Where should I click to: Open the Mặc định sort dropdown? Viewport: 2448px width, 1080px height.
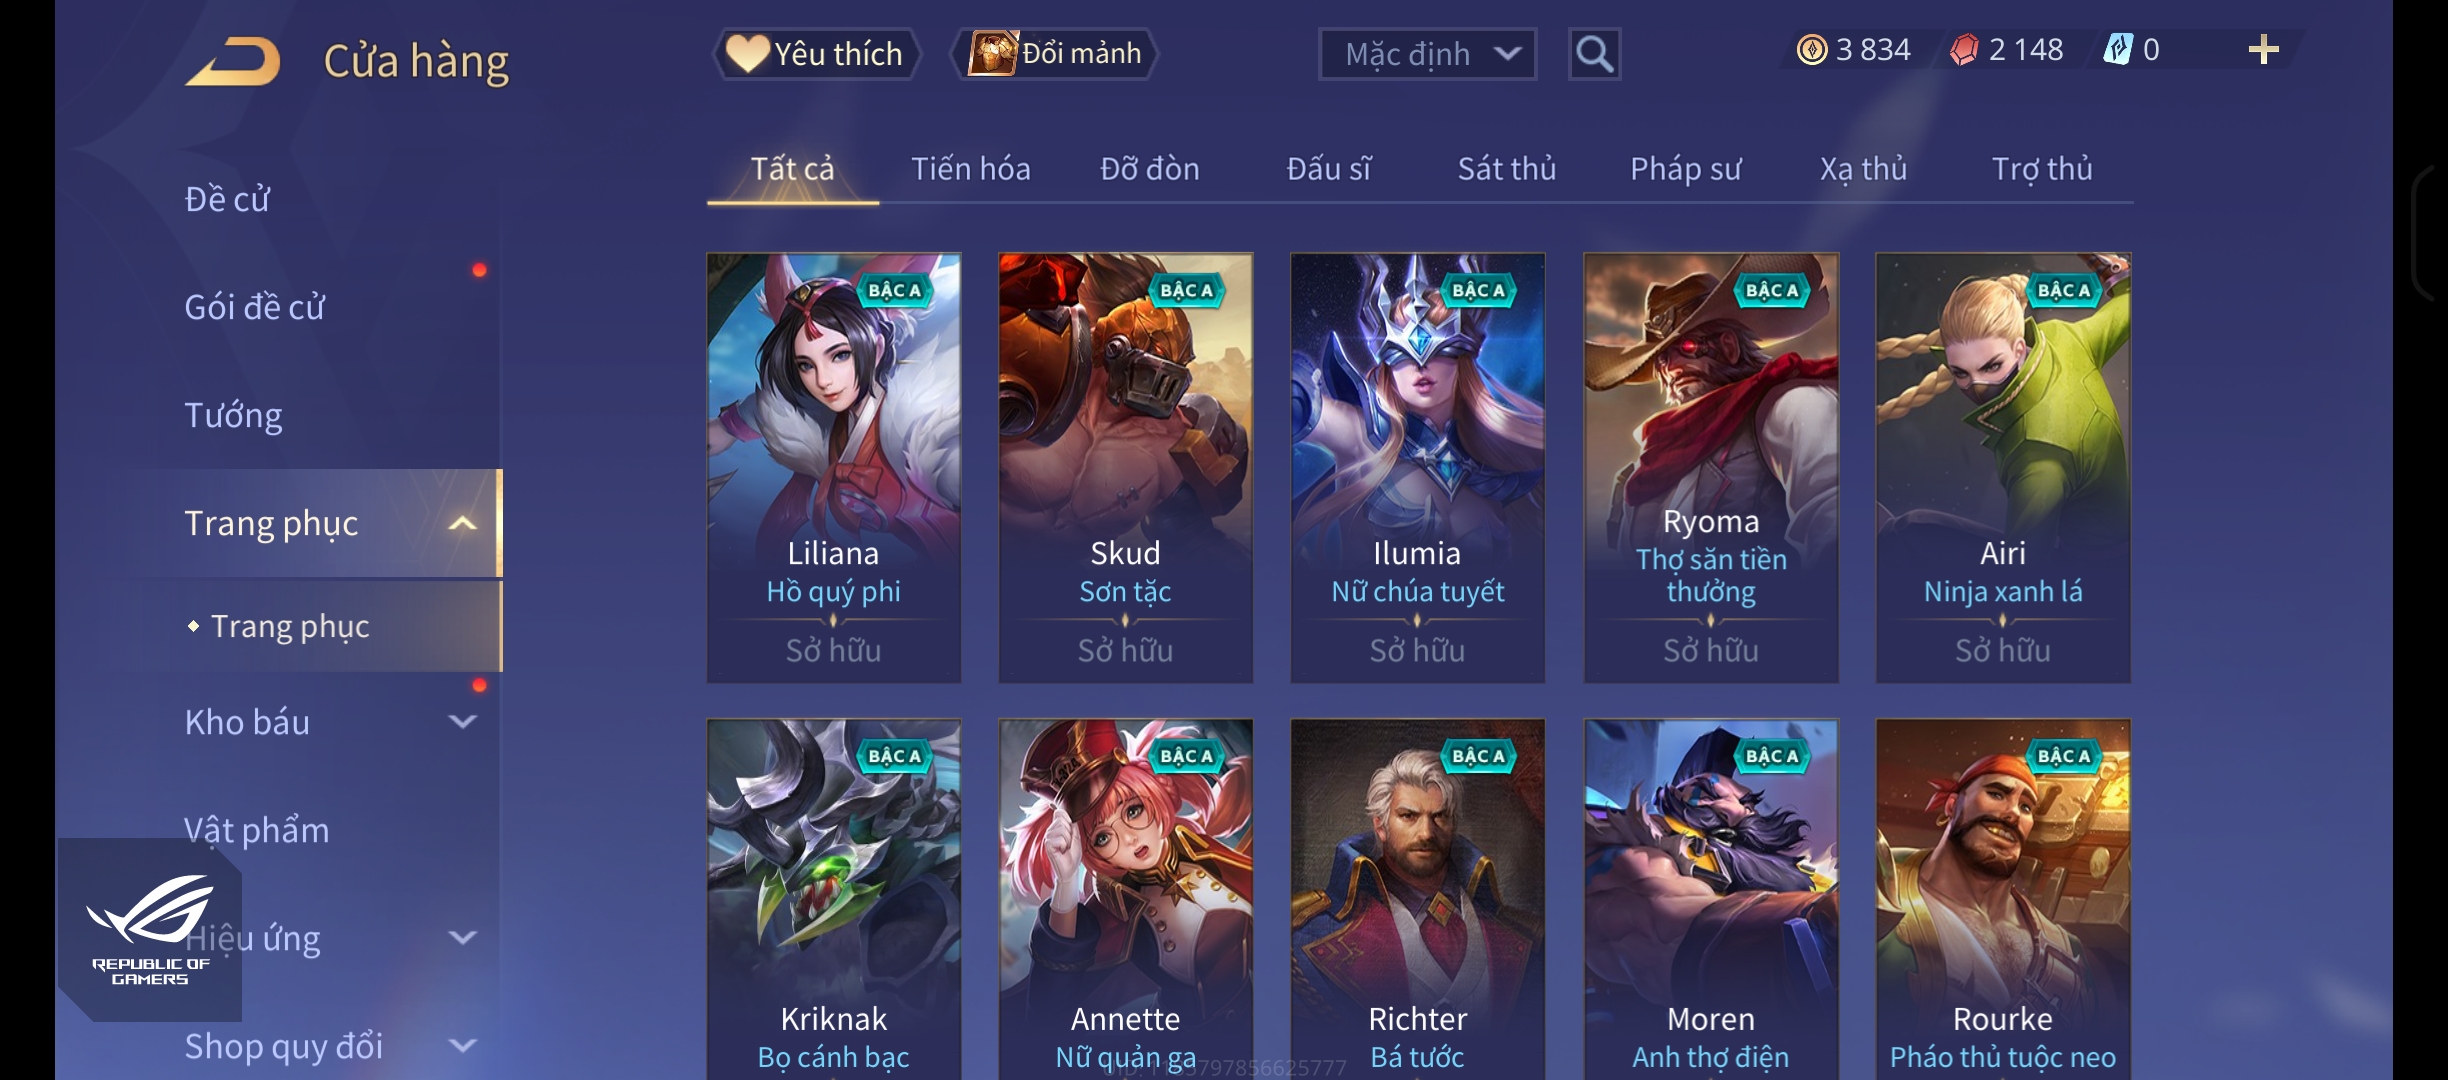coord(1427,54)
